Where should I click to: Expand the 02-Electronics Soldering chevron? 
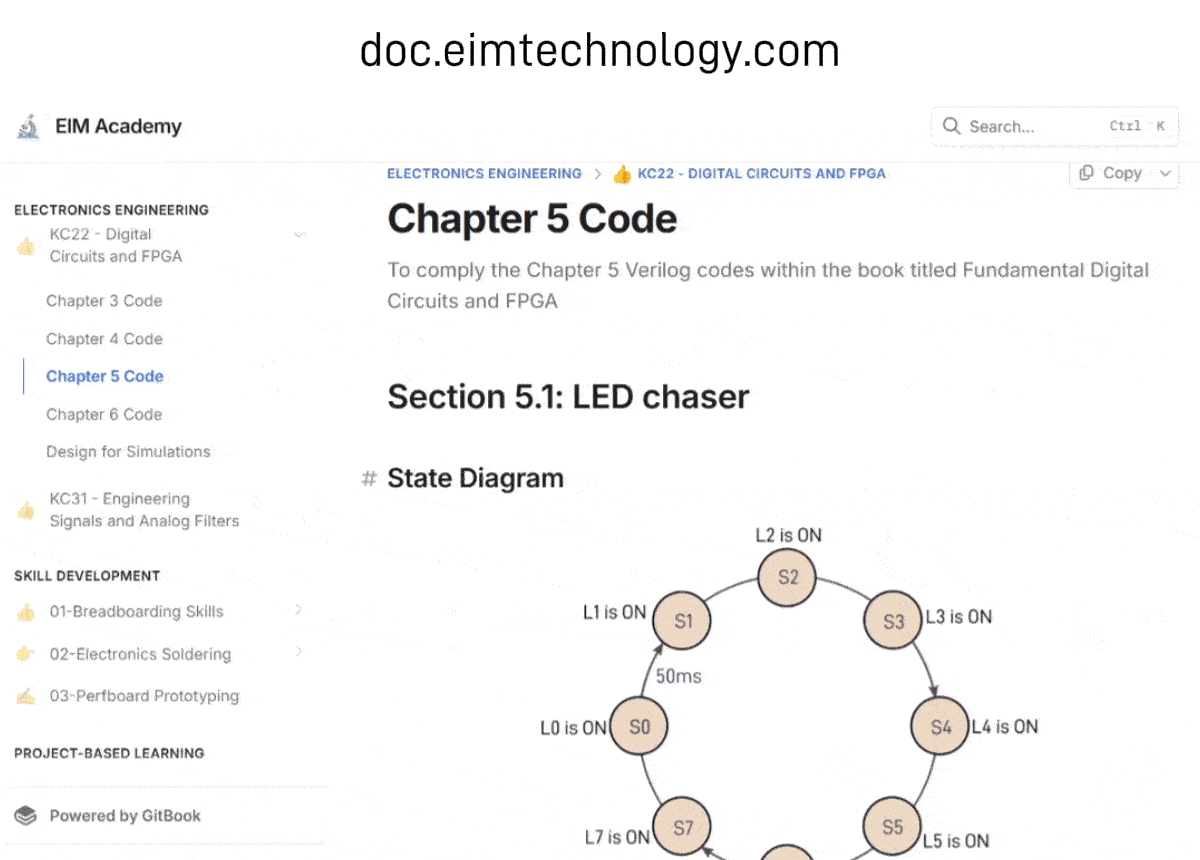[298, 652]
